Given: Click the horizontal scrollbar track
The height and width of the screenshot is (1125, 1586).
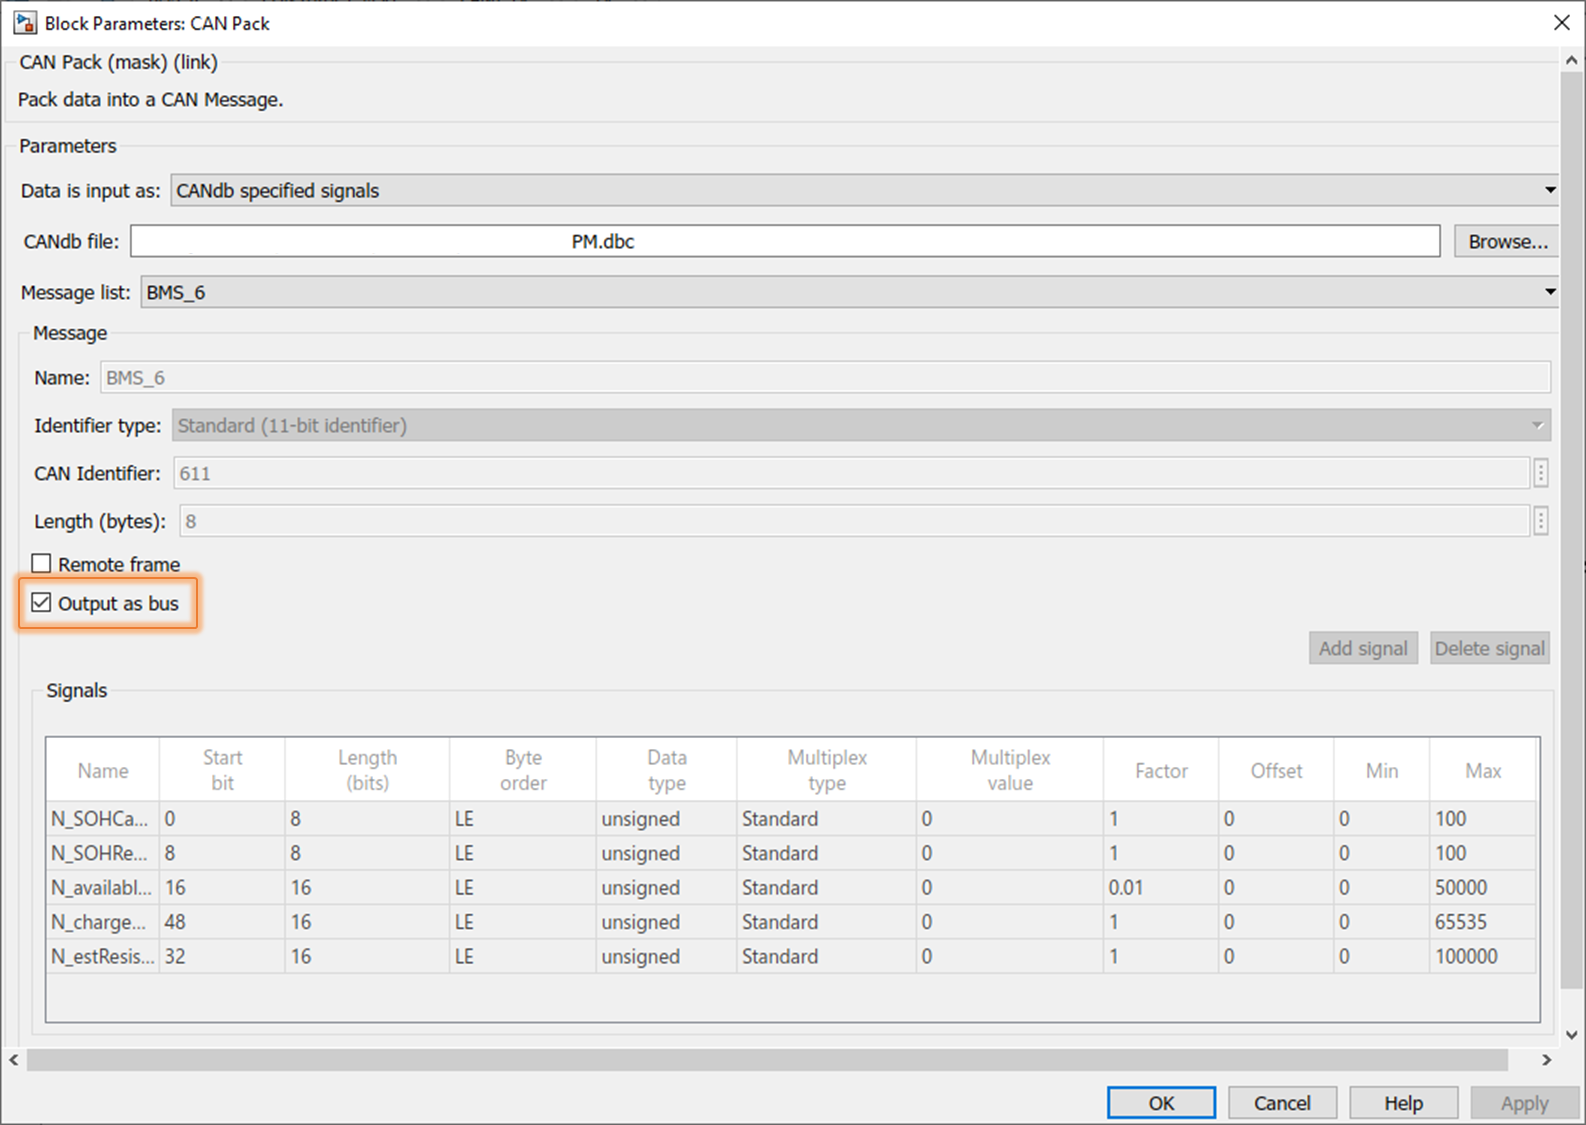Looking at the screenshot, I should (767, 1059).
